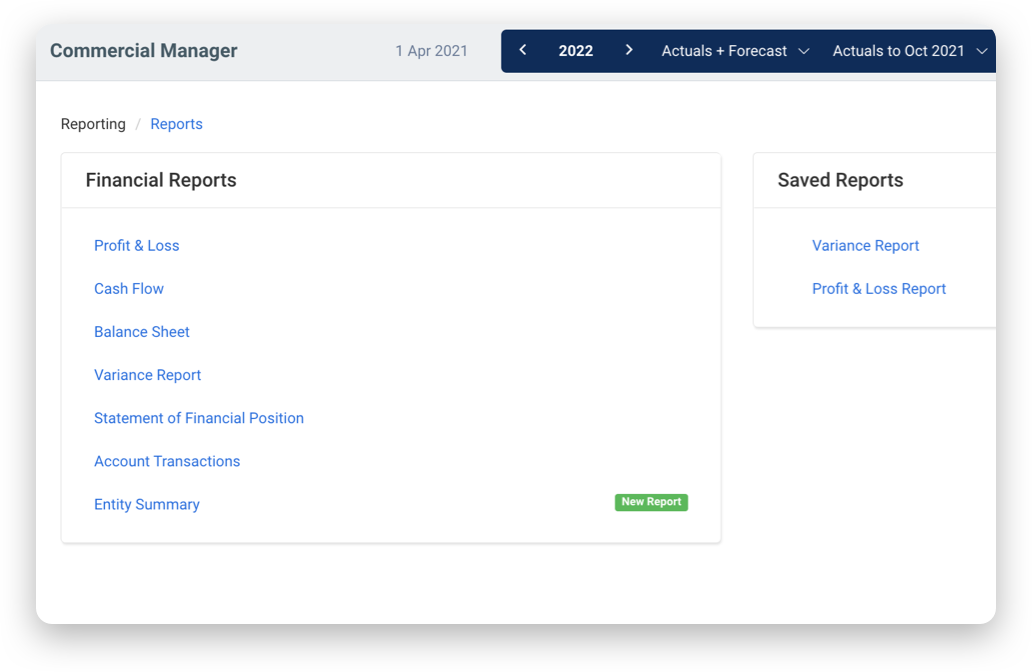Open the Profit & Loss report

136,245
